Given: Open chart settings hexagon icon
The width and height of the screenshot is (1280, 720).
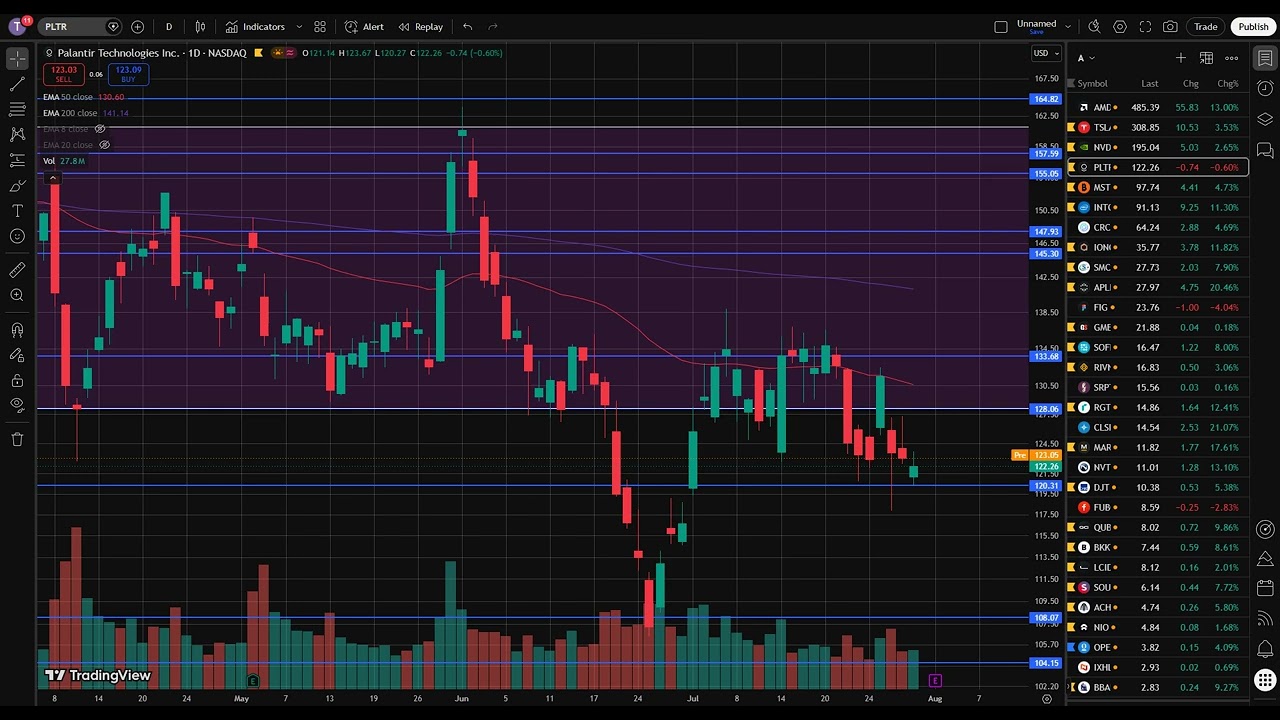Looking at the screenshot, I should pos(1120,27).
